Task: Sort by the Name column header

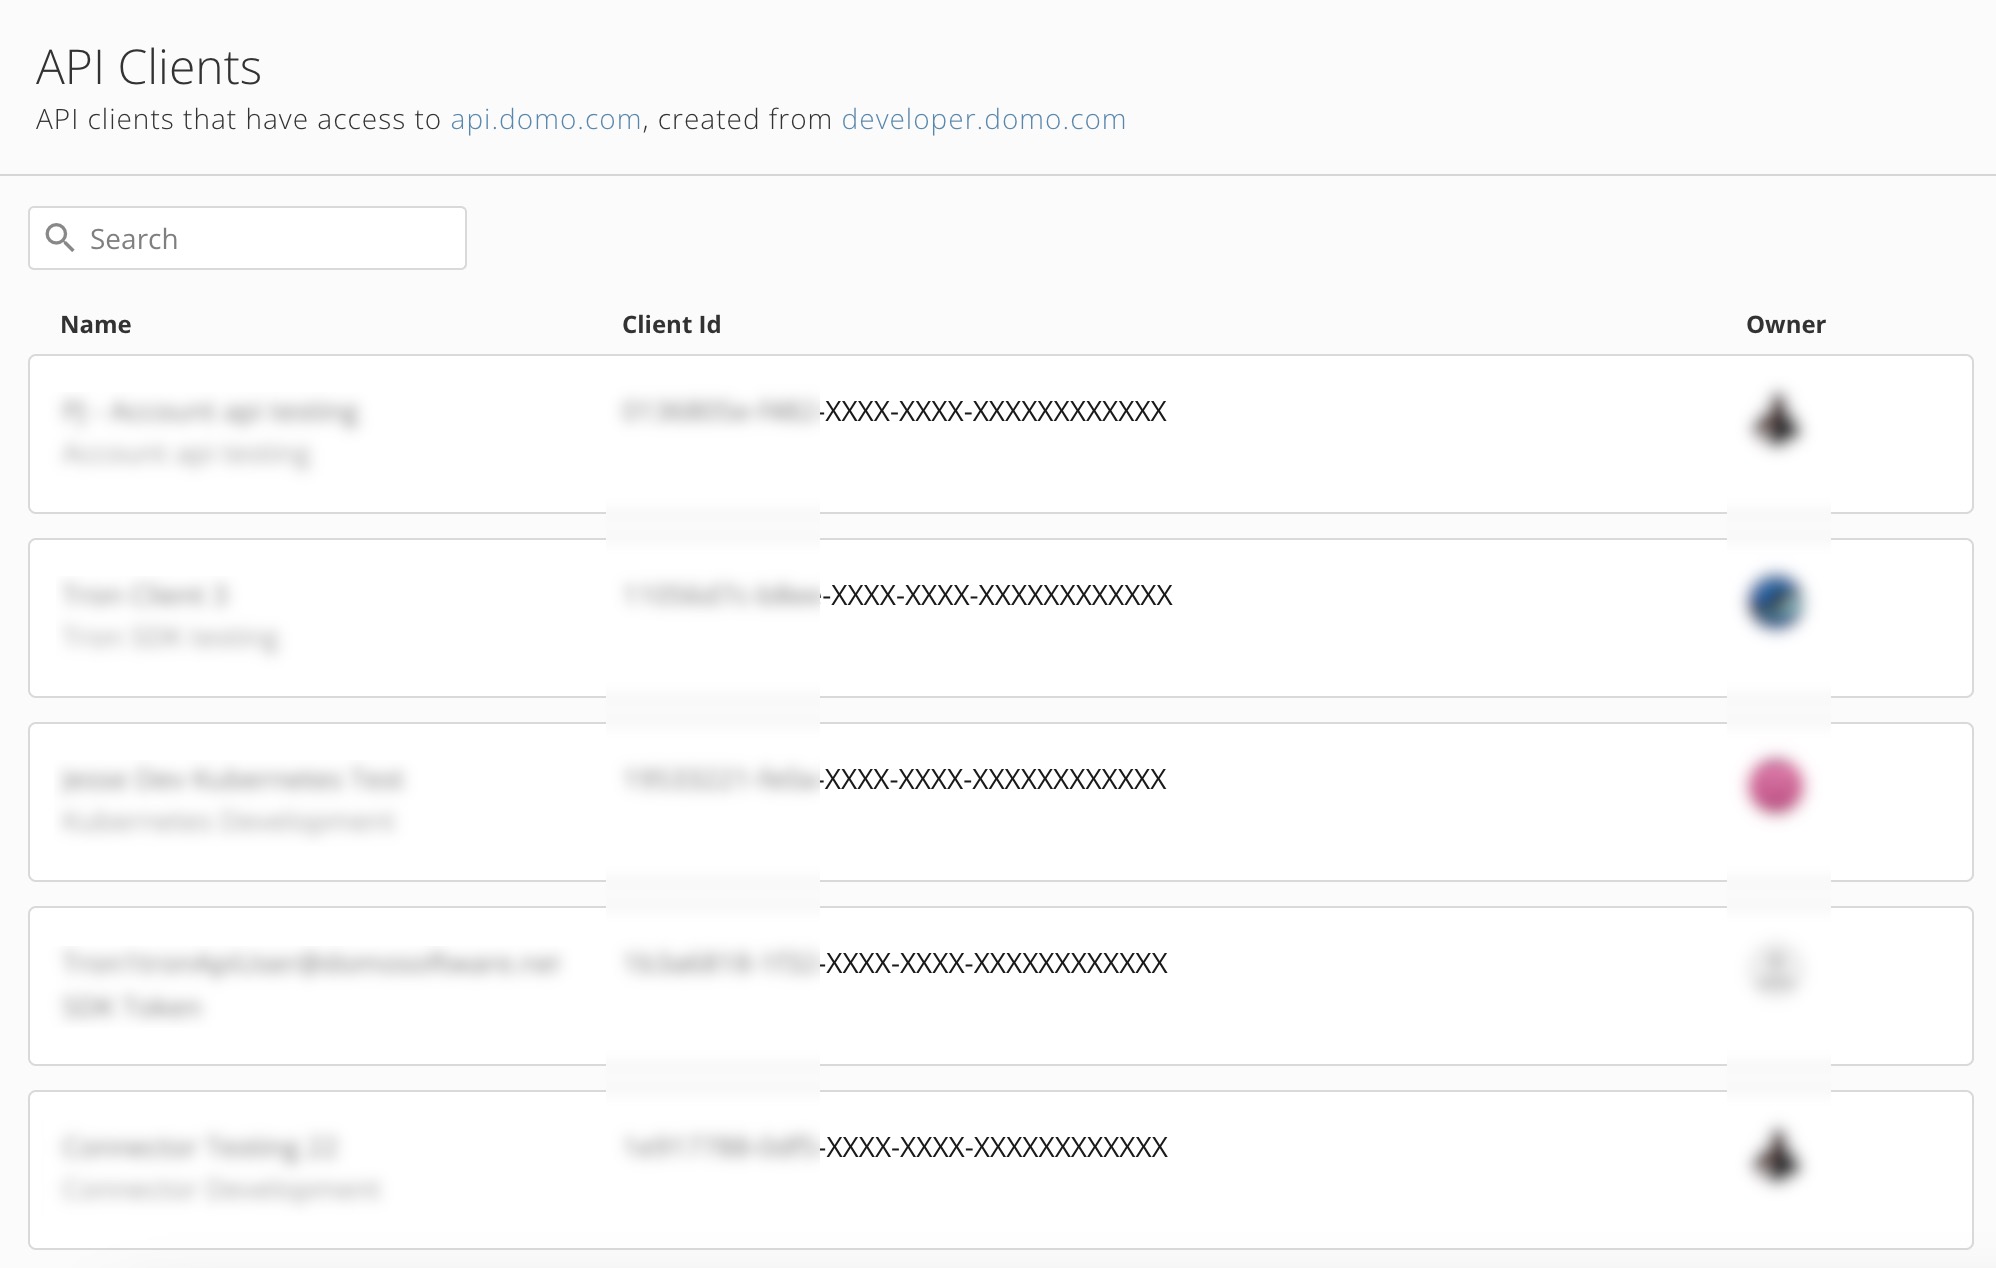Action: coord(95,324)
